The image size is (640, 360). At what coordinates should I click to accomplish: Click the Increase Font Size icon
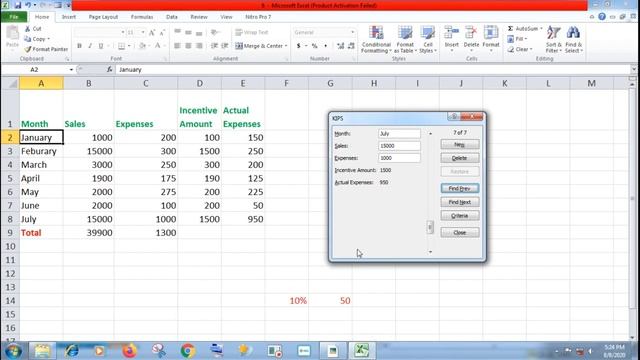pyautogui.click(x=152, y=32)
